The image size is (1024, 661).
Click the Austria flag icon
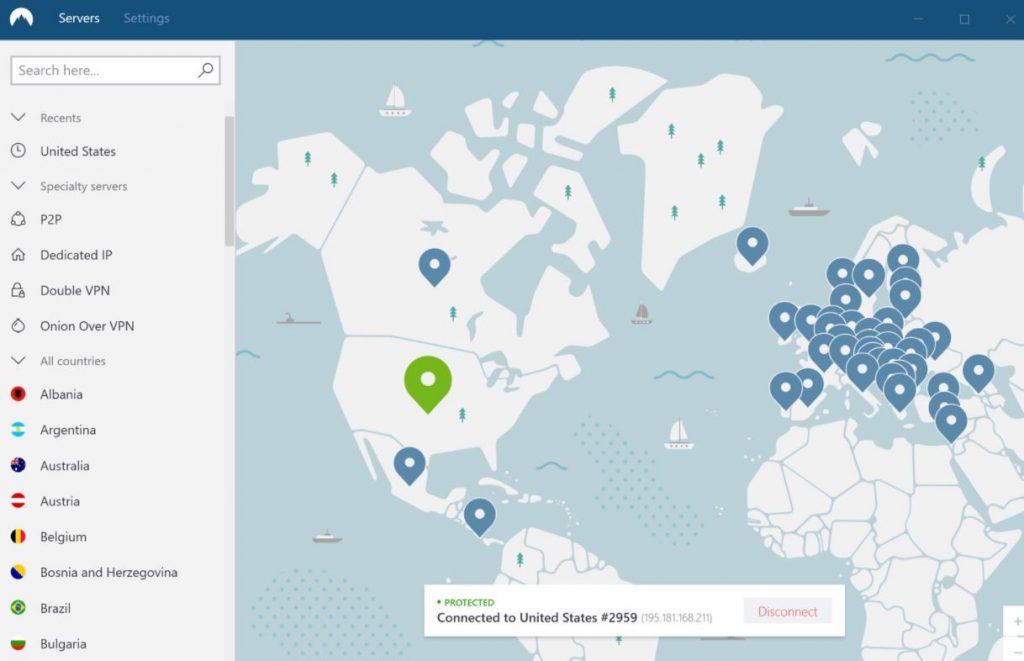(x=18, y=500)
